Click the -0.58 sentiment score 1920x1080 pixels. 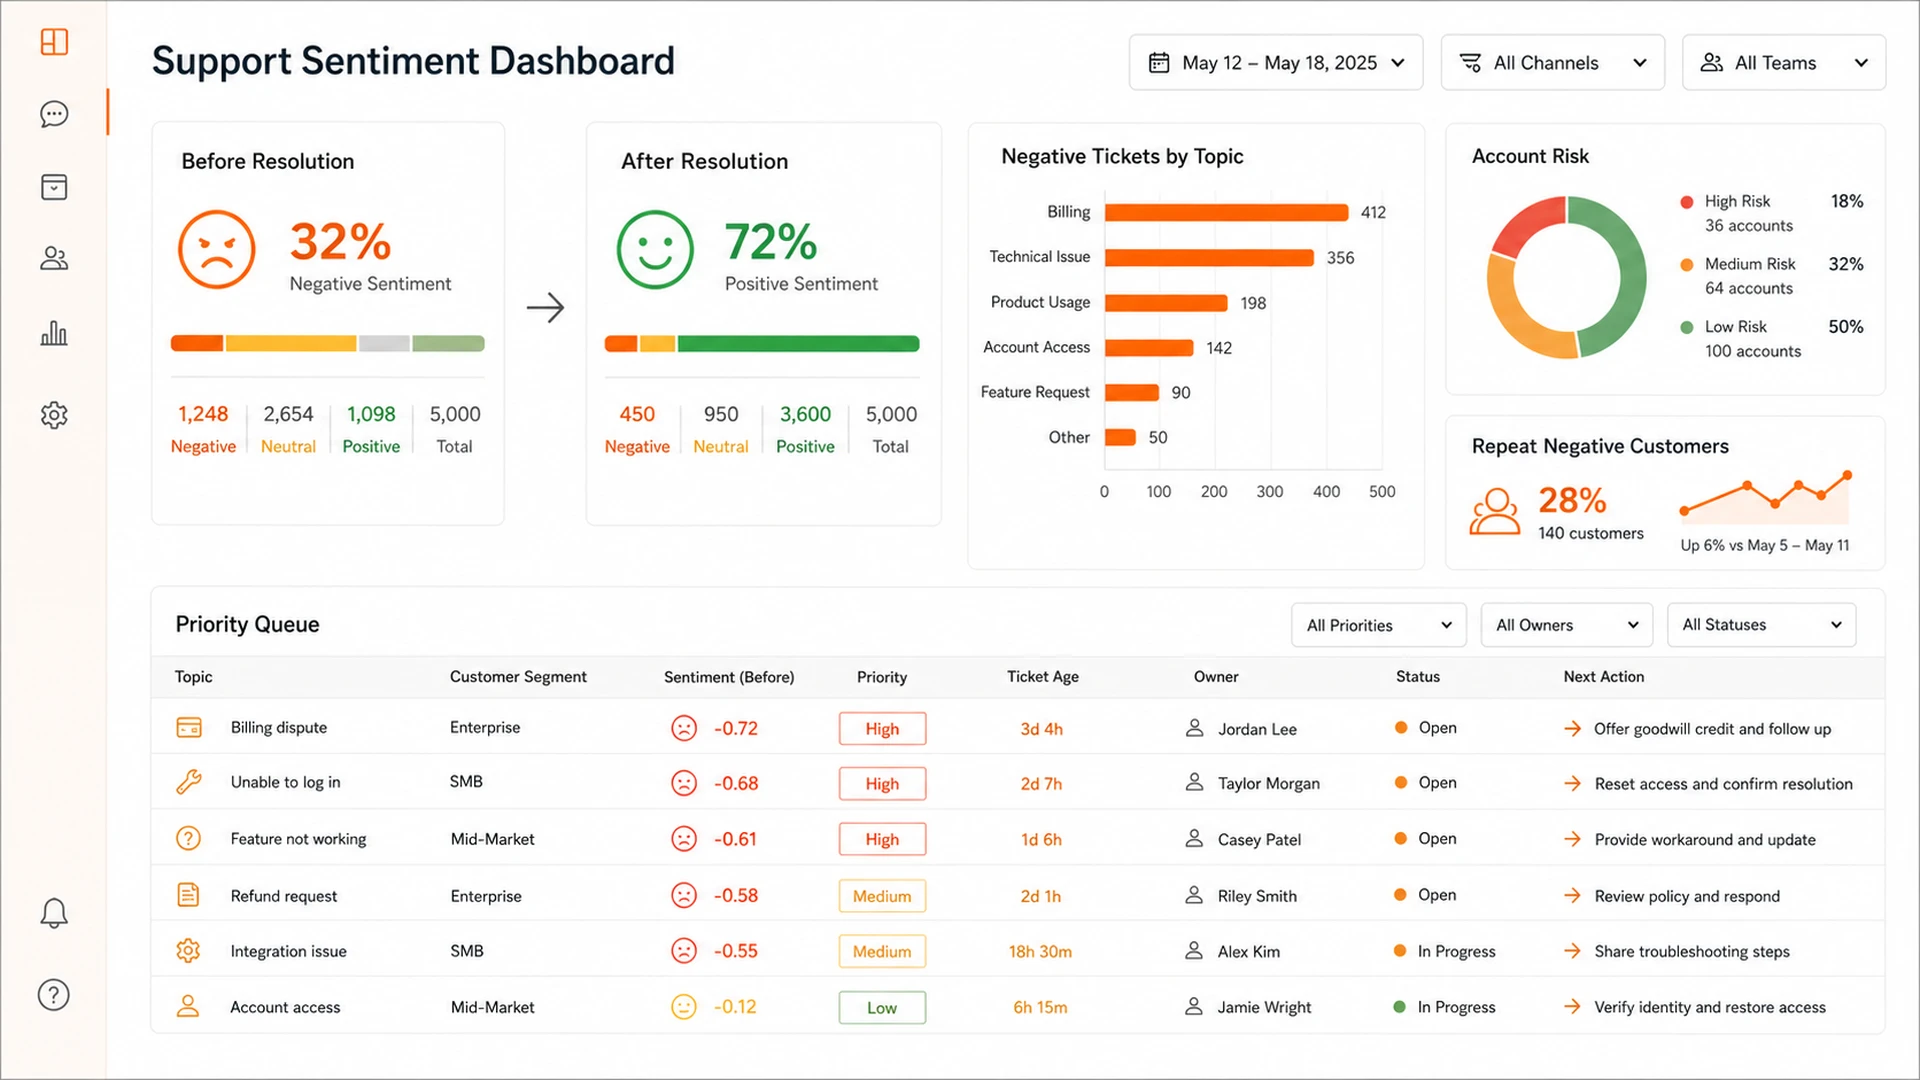735,896
